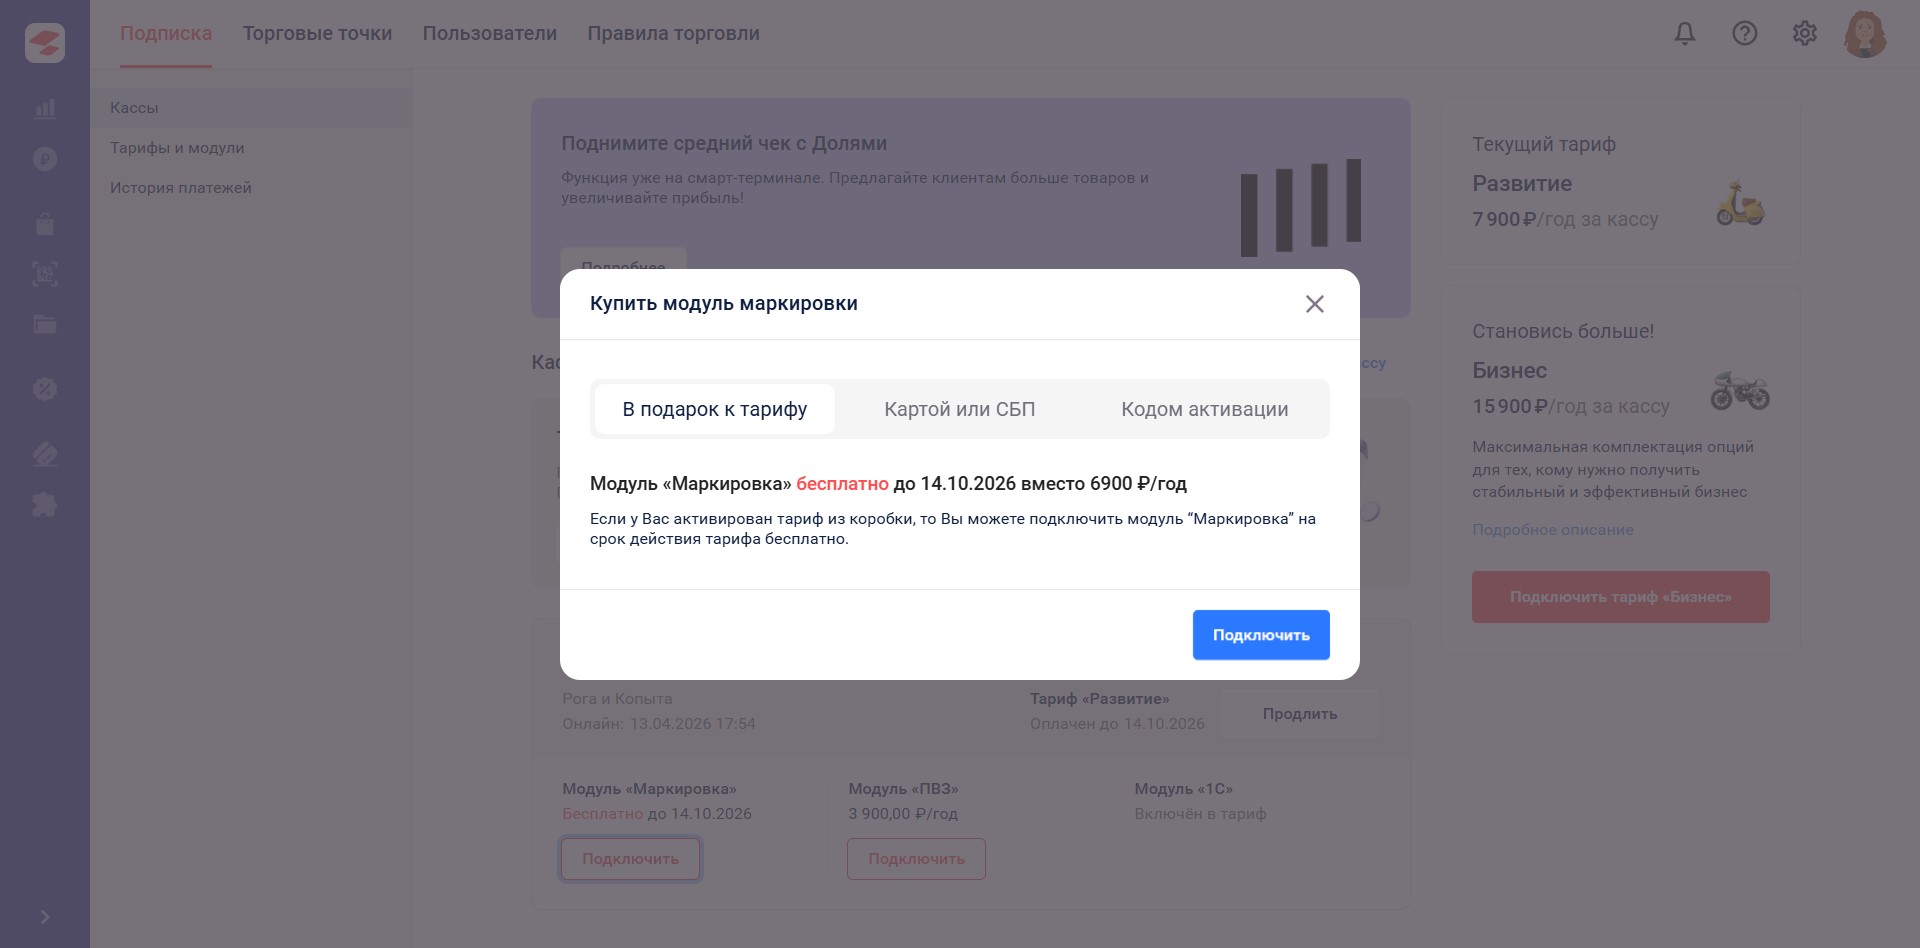
Task: Expand the sidebar with the bottom chevron
Action: click(x=45, y=917)
